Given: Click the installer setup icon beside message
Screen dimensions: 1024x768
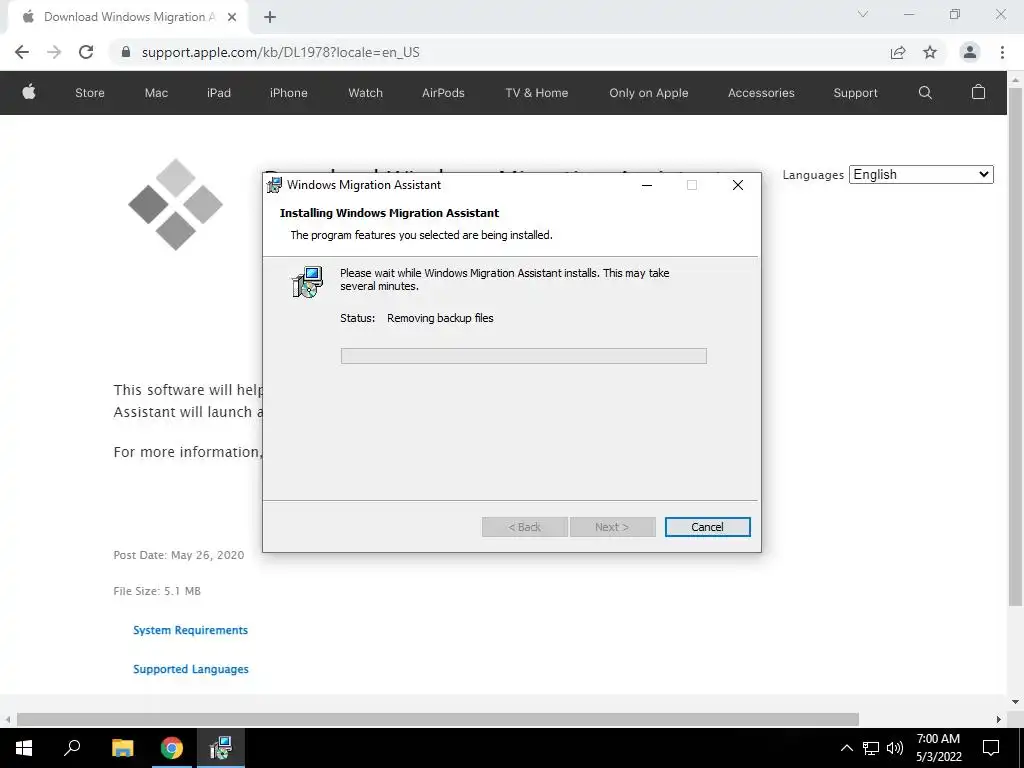Looking at the screenshot, I should tap(307, 282).
